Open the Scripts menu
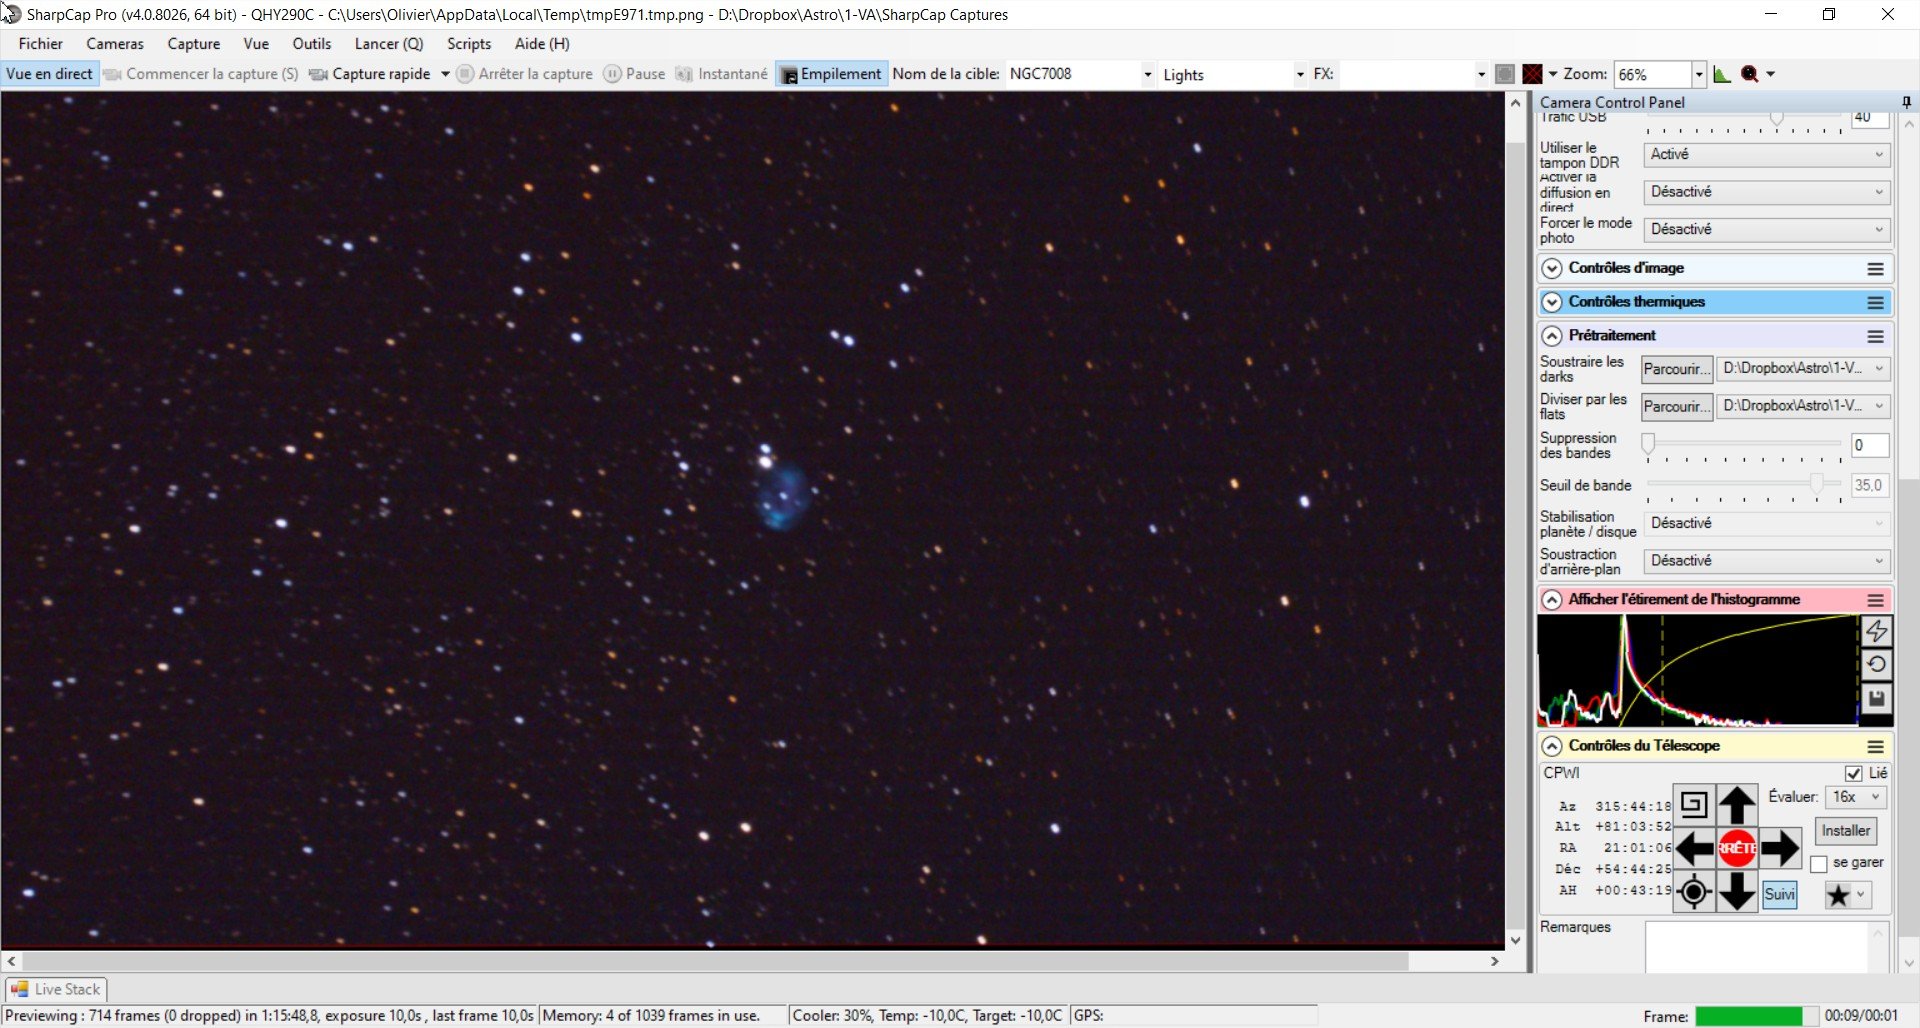 (469, 44)
